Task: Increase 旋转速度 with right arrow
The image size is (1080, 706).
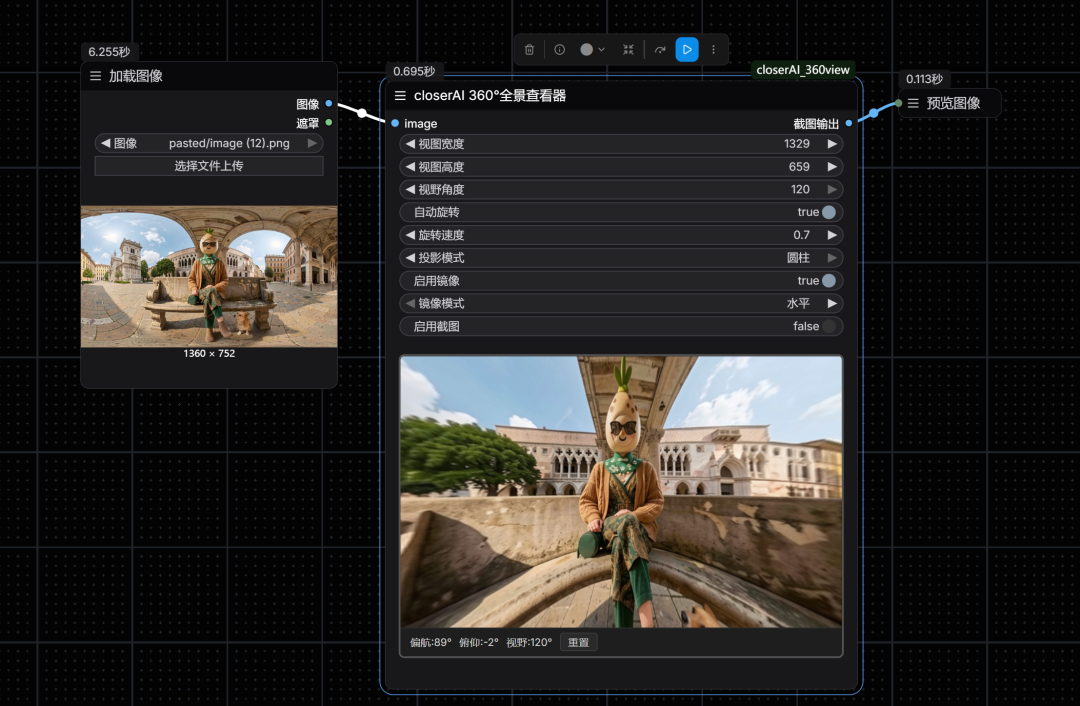Action: (832, 235)
